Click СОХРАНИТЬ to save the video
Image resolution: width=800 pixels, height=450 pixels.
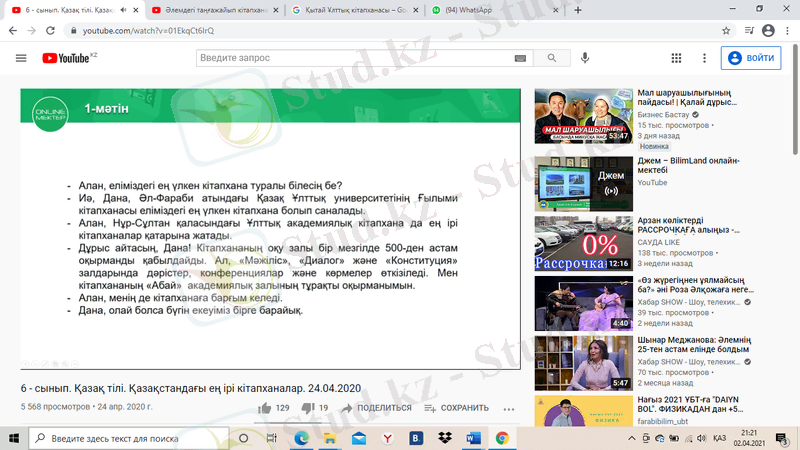click(457, 408)
